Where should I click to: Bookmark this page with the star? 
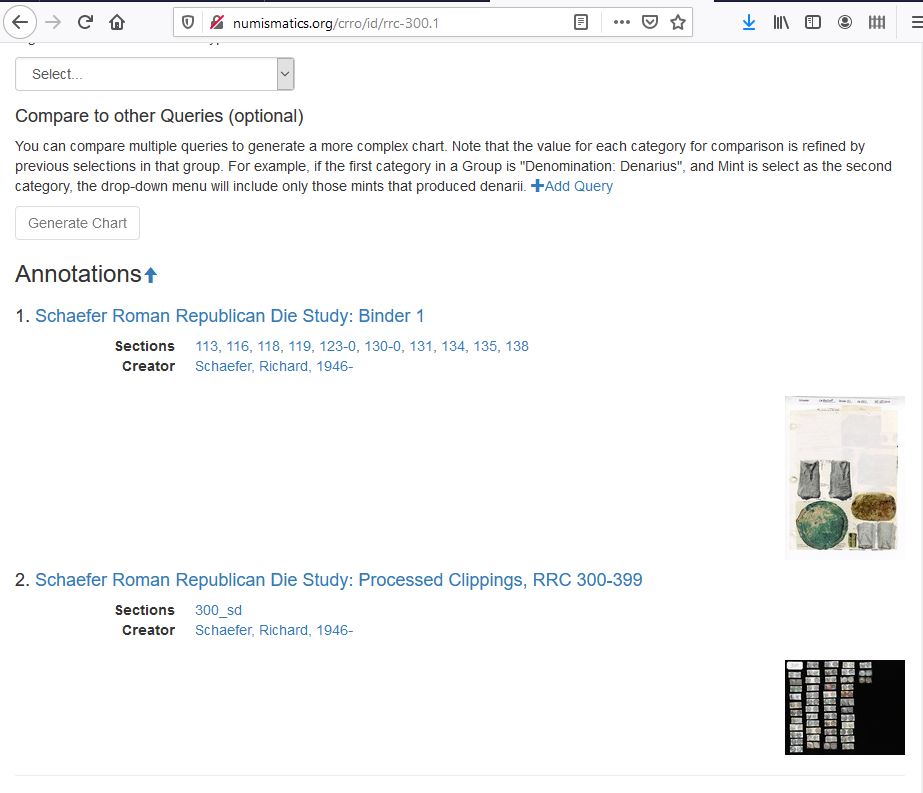click(x=678, y=22)
